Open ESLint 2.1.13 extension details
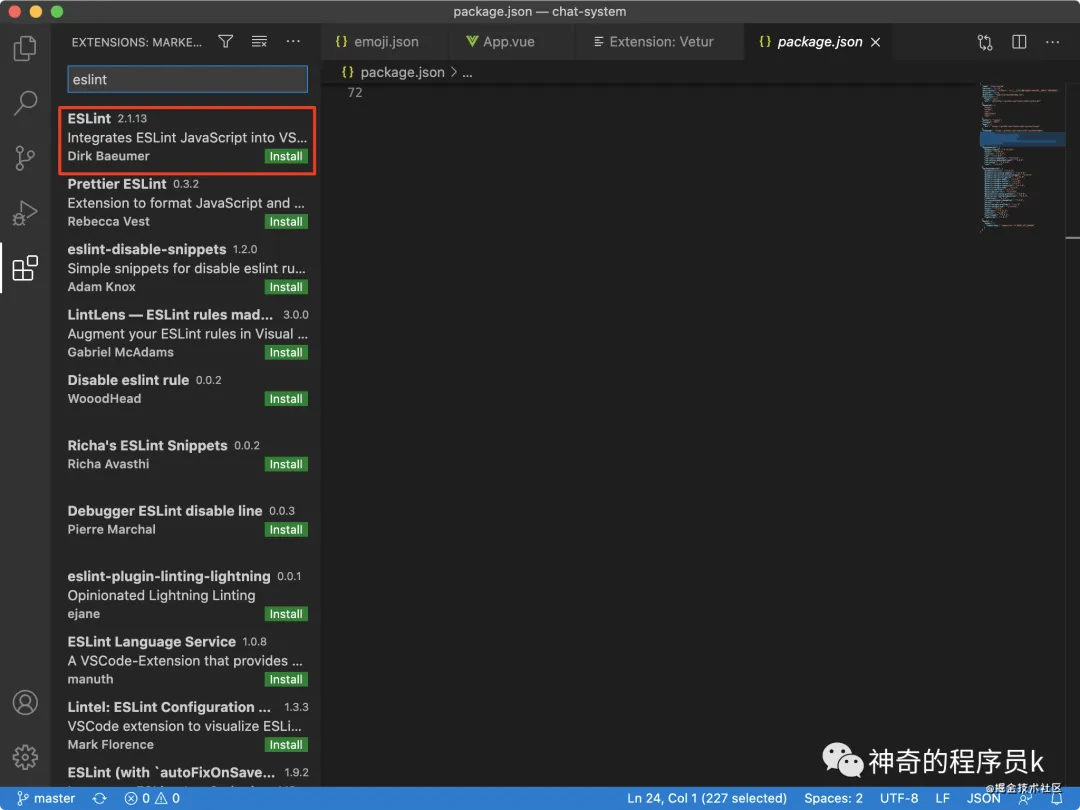 187,138
